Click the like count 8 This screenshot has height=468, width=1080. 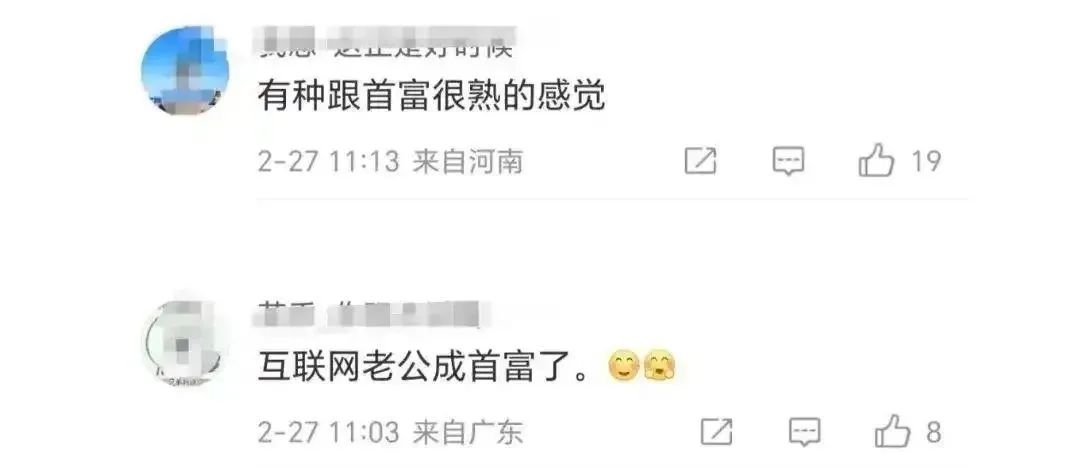coord(933,432)
